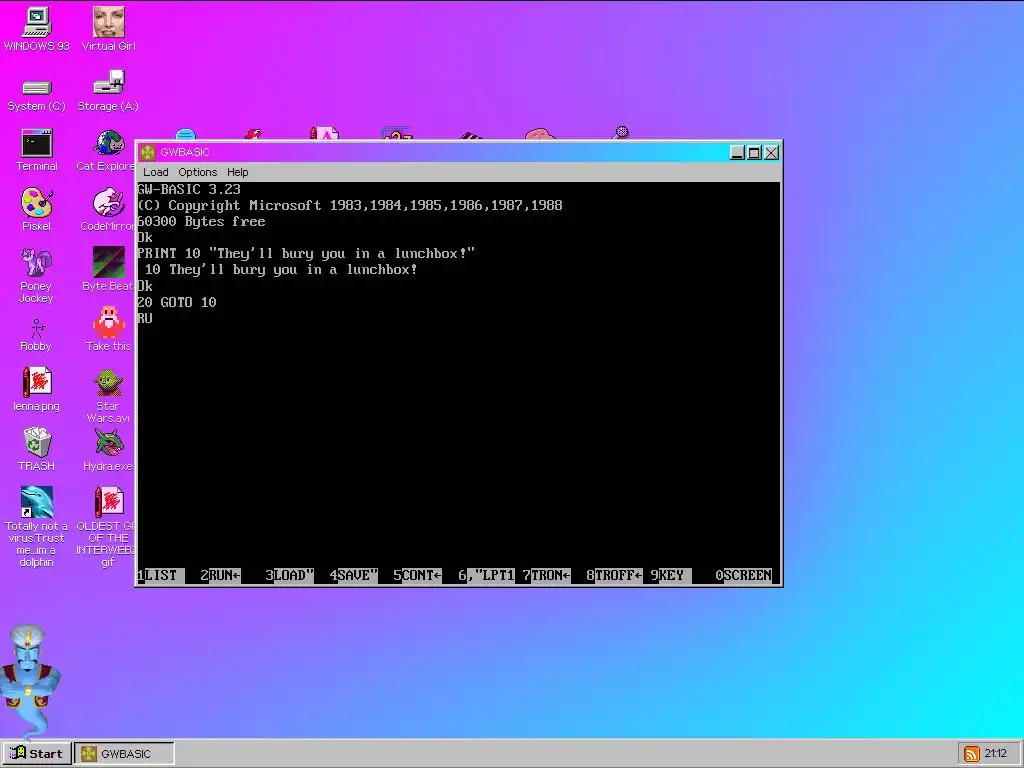The image size is (1024, 768).
Task: Open the WINDOWS 93 desktop icon
Action: 37,29
